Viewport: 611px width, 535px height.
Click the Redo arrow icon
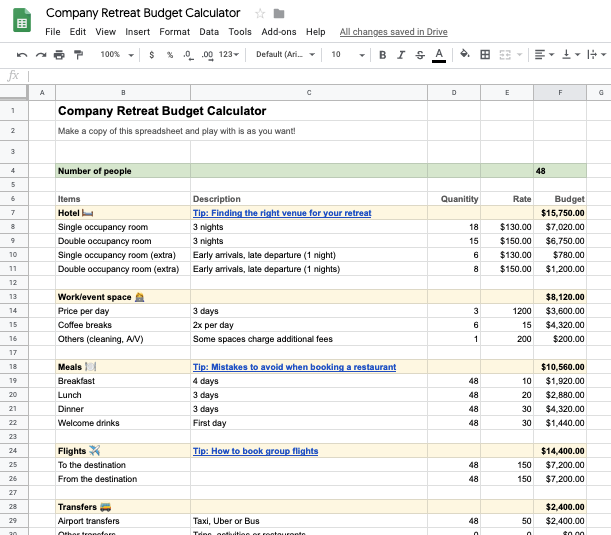click(x=41, y=55)
